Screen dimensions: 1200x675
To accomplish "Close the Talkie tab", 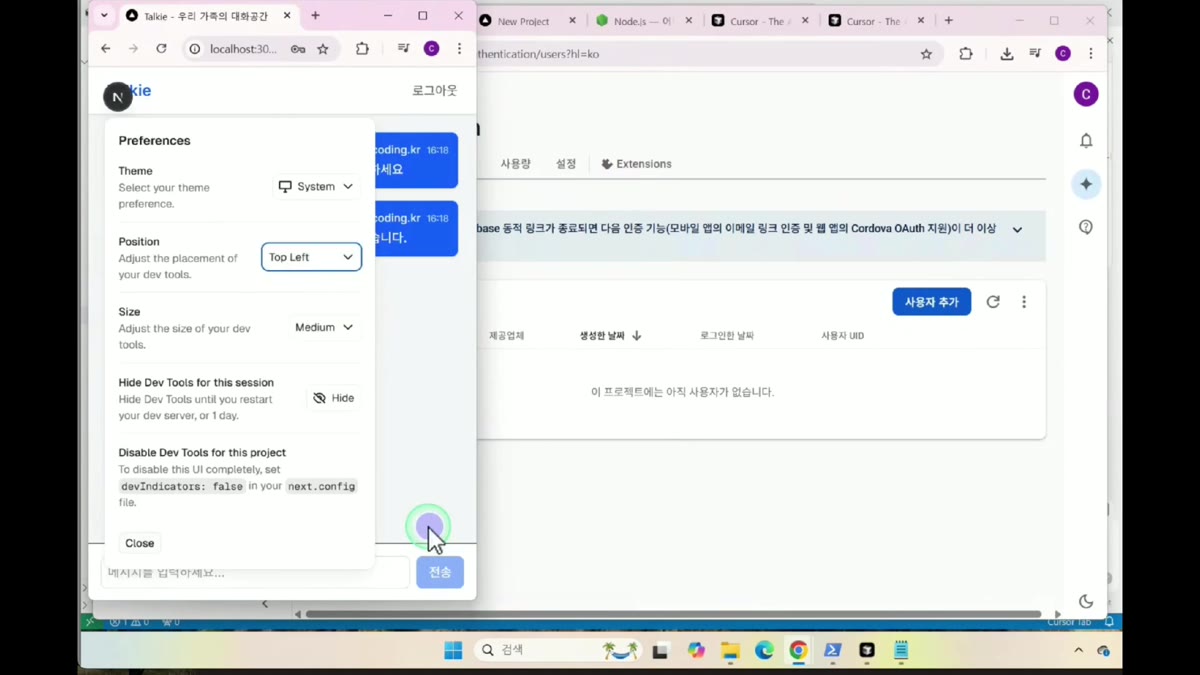I will click(287, 16).
